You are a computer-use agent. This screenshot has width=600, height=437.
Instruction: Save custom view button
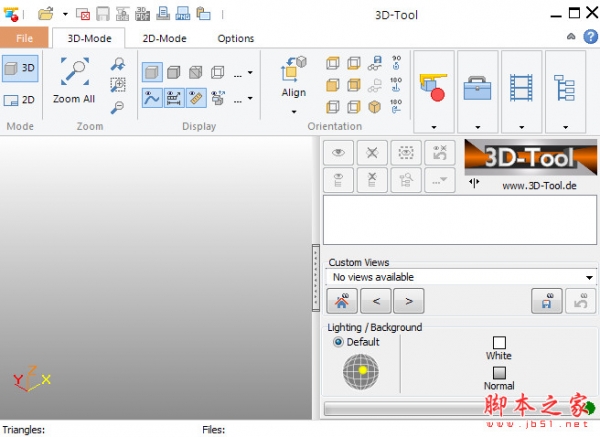pos(546,301)
